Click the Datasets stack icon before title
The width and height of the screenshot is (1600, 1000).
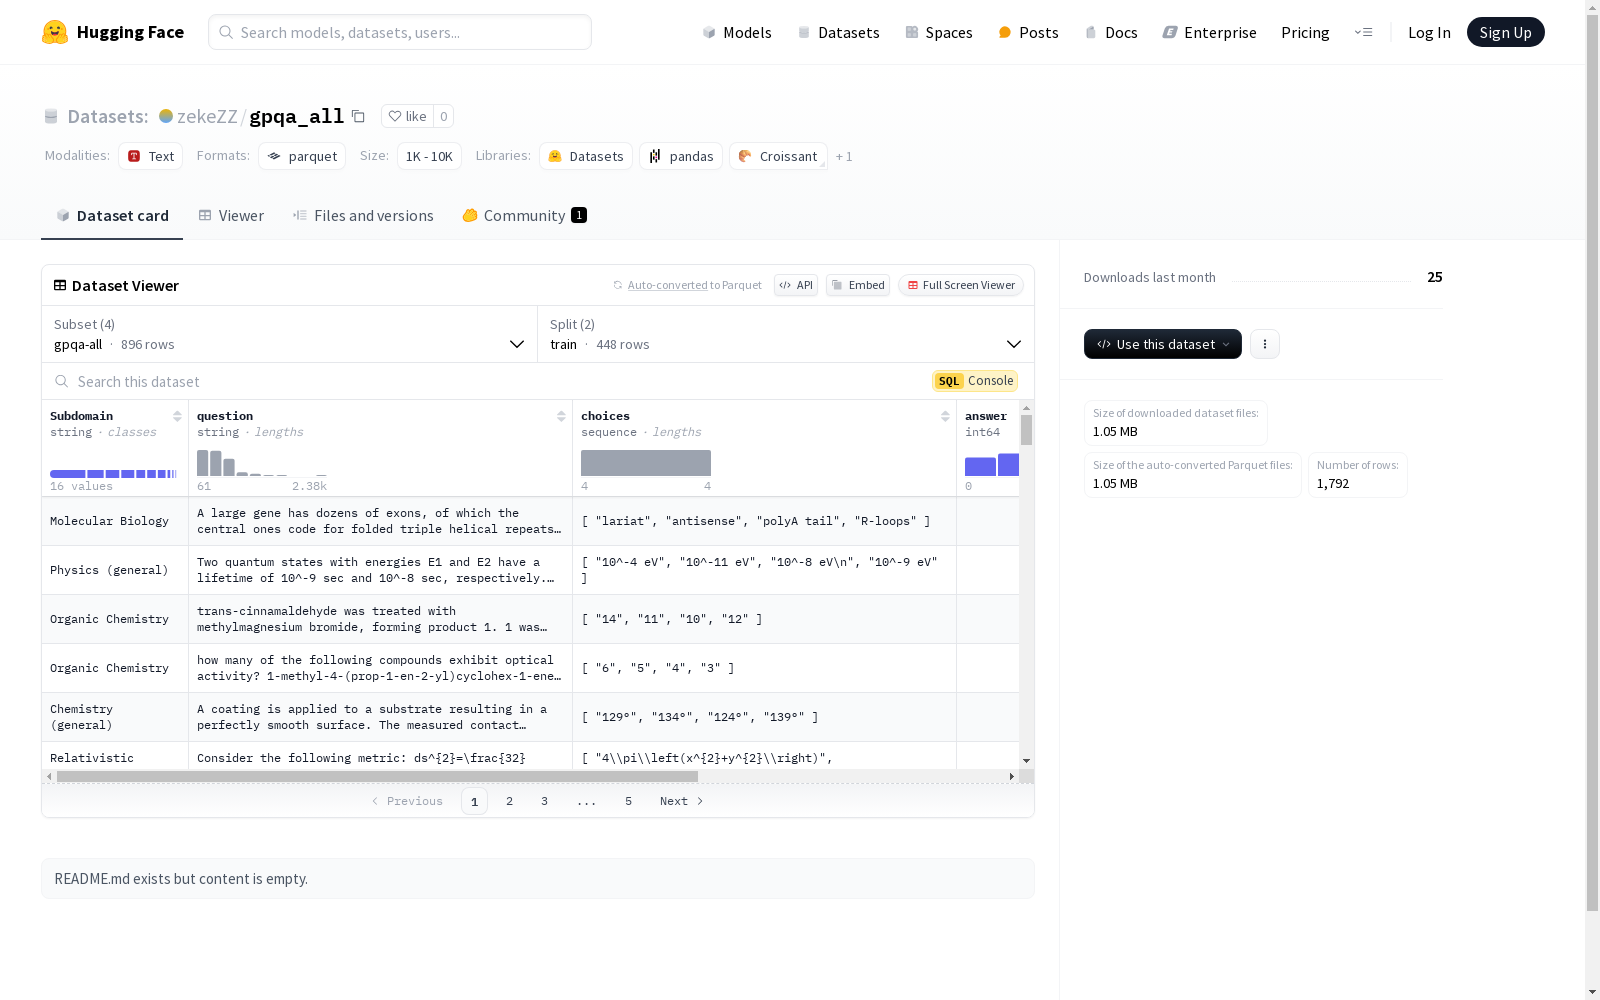[x=51, y=116]
